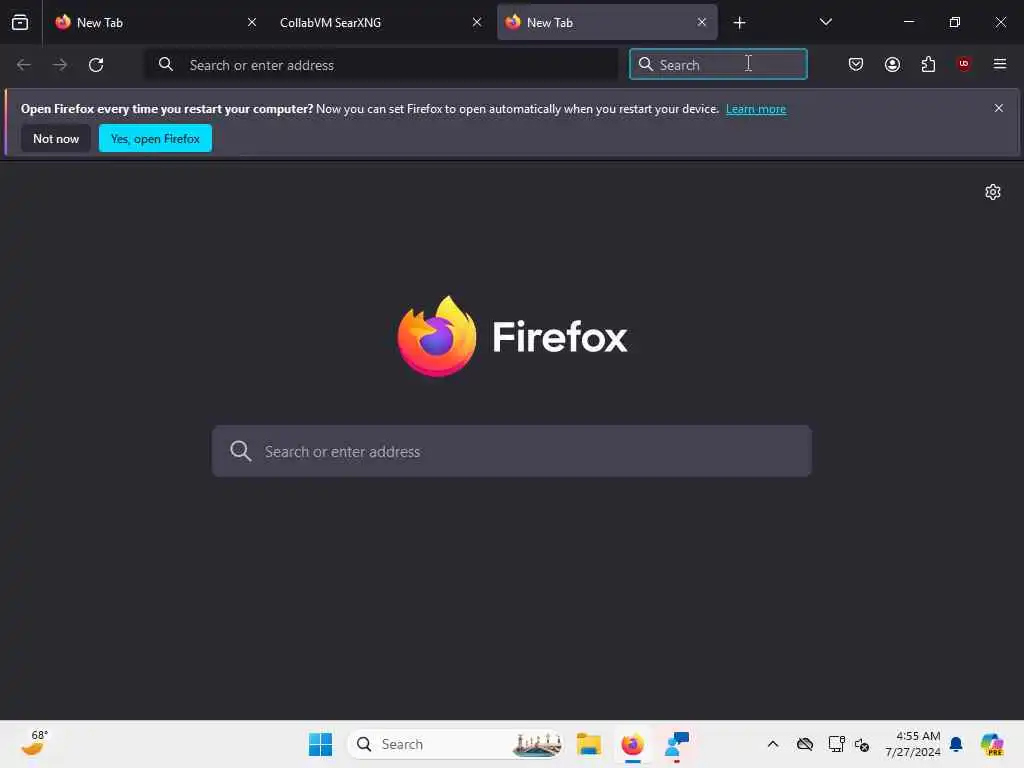Open the taskbar weather widget
The image size is (1024, 768).
tap(34, 744)
